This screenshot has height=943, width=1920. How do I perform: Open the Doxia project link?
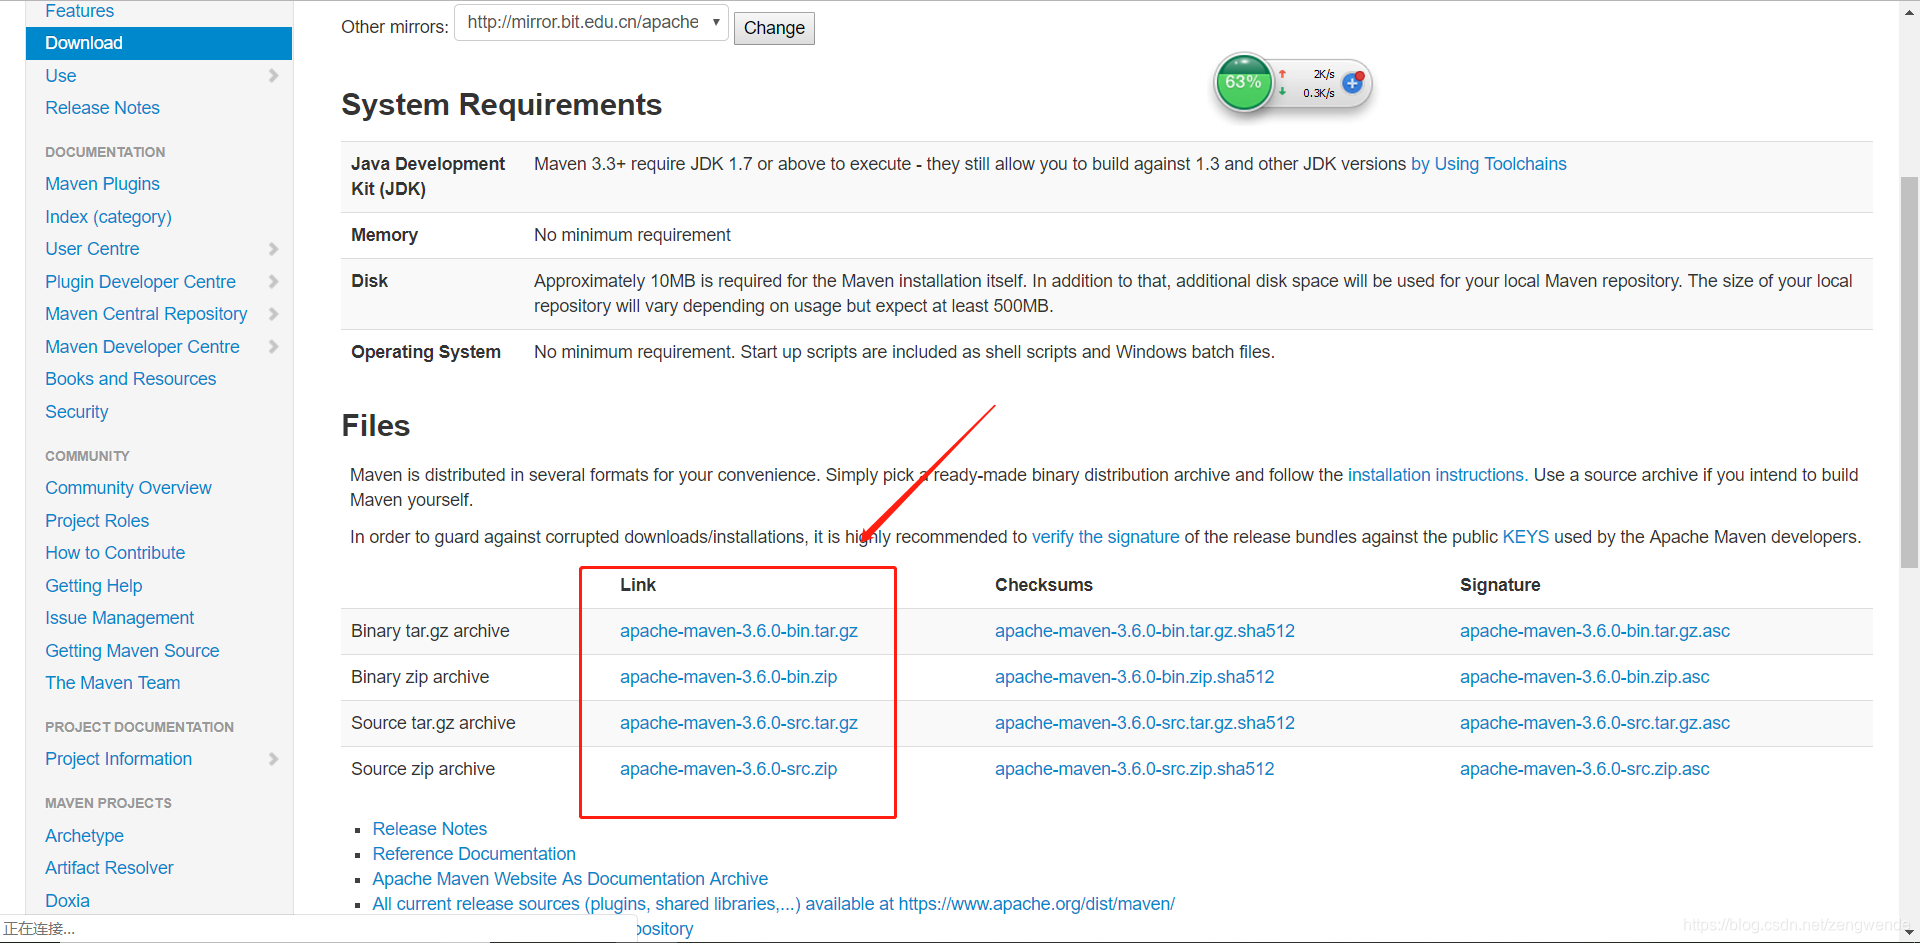[x=67, y=901]
